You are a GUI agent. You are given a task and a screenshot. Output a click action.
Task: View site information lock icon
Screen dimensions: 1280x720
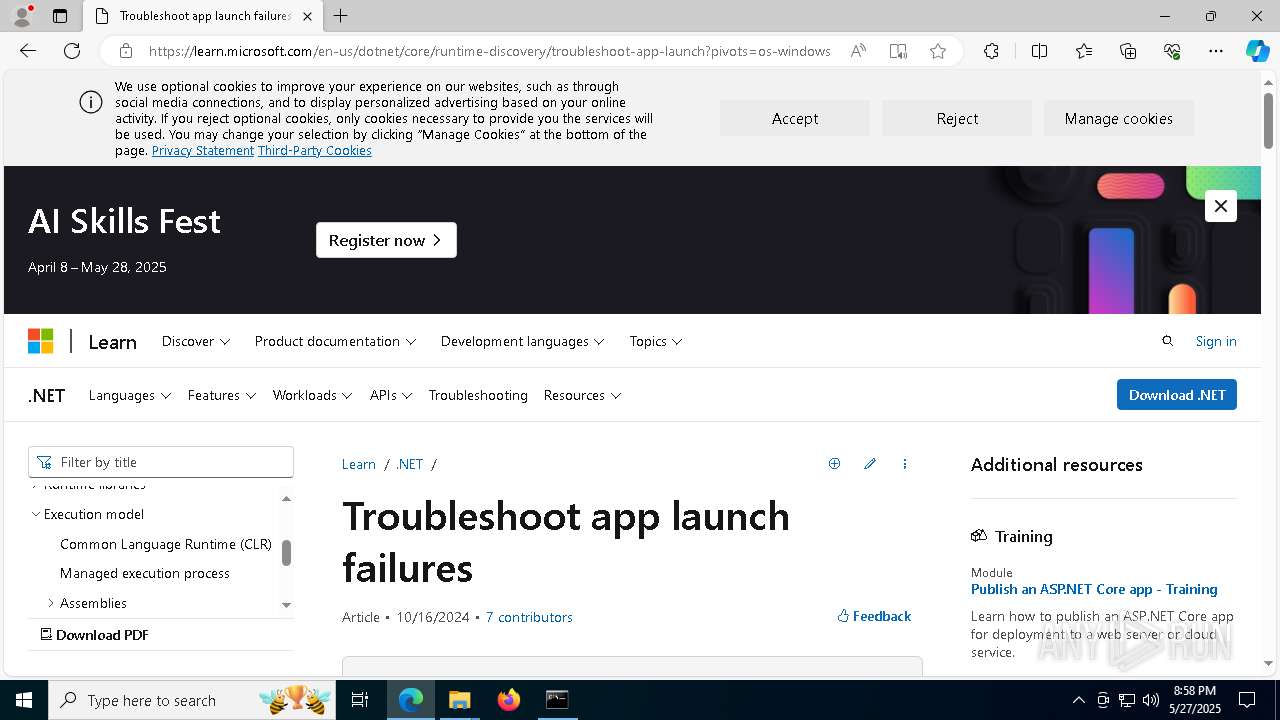click(126, 51)
